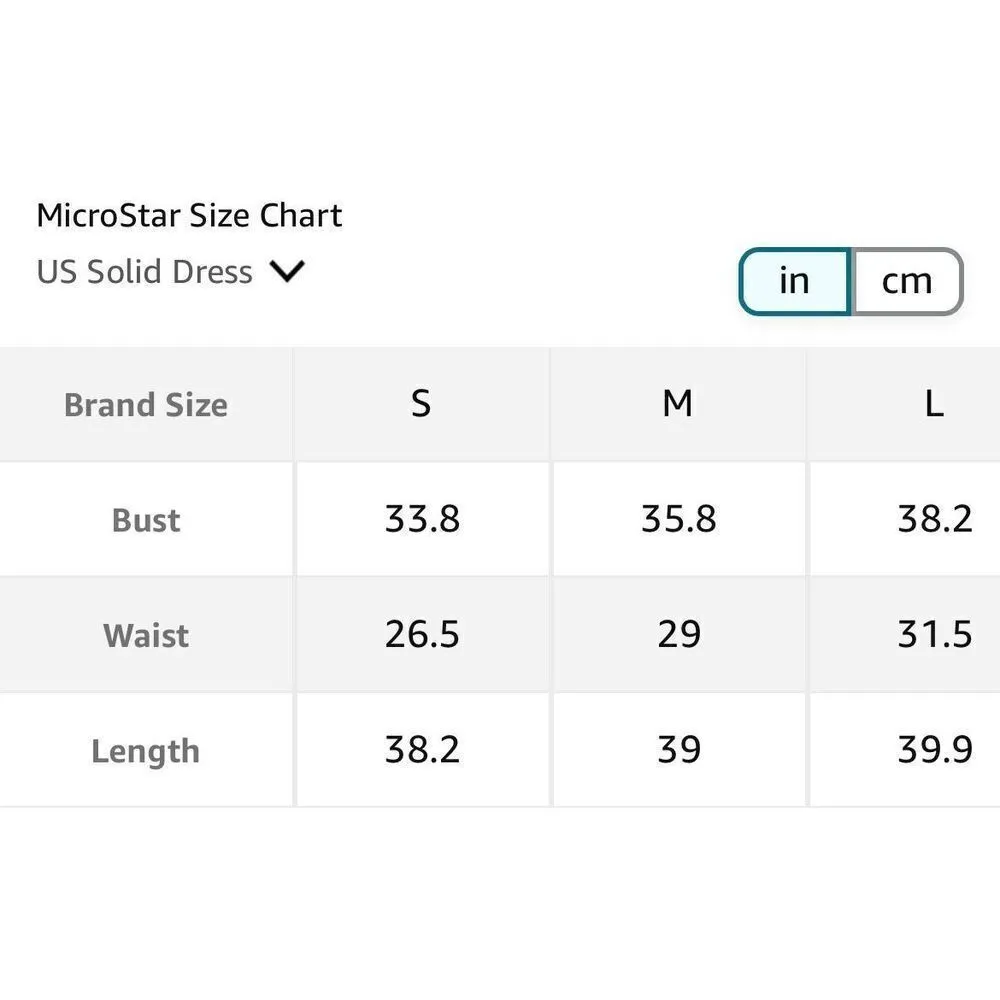Click the Length row label
1000x1000 pixels.
tap(146, 751)
